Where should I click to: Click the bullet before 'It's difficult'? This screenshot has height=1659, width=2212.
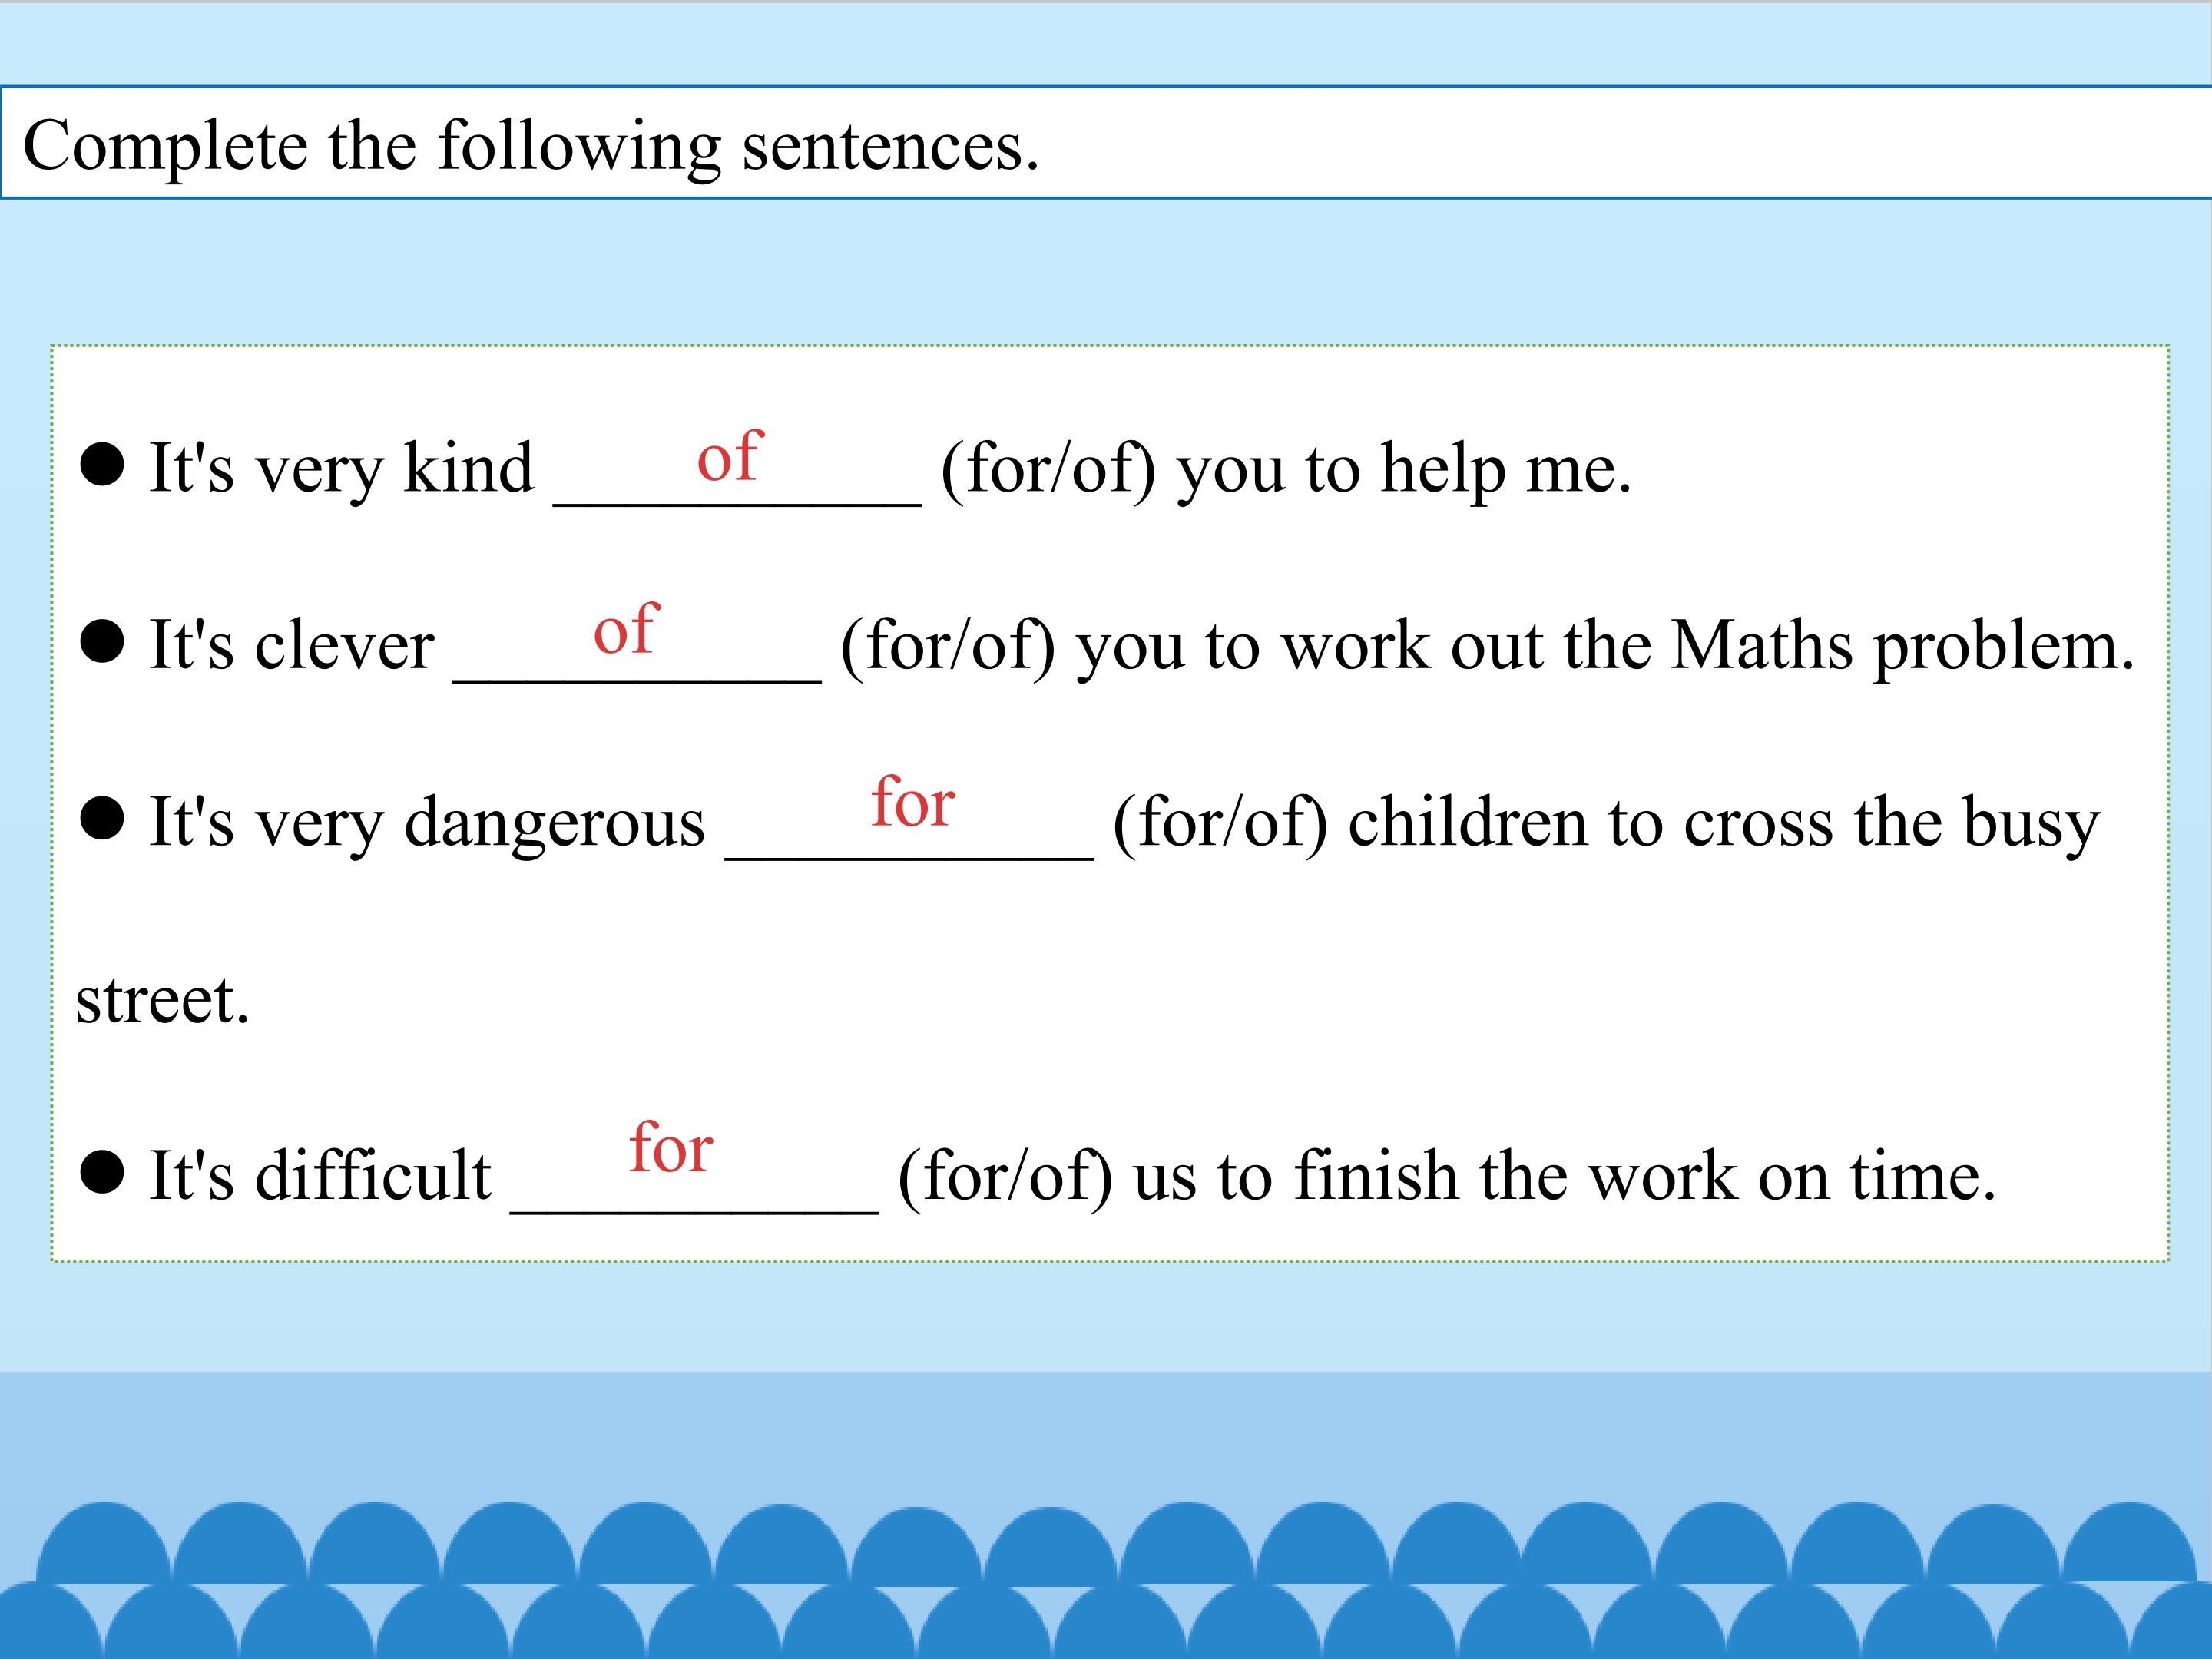102,1172
